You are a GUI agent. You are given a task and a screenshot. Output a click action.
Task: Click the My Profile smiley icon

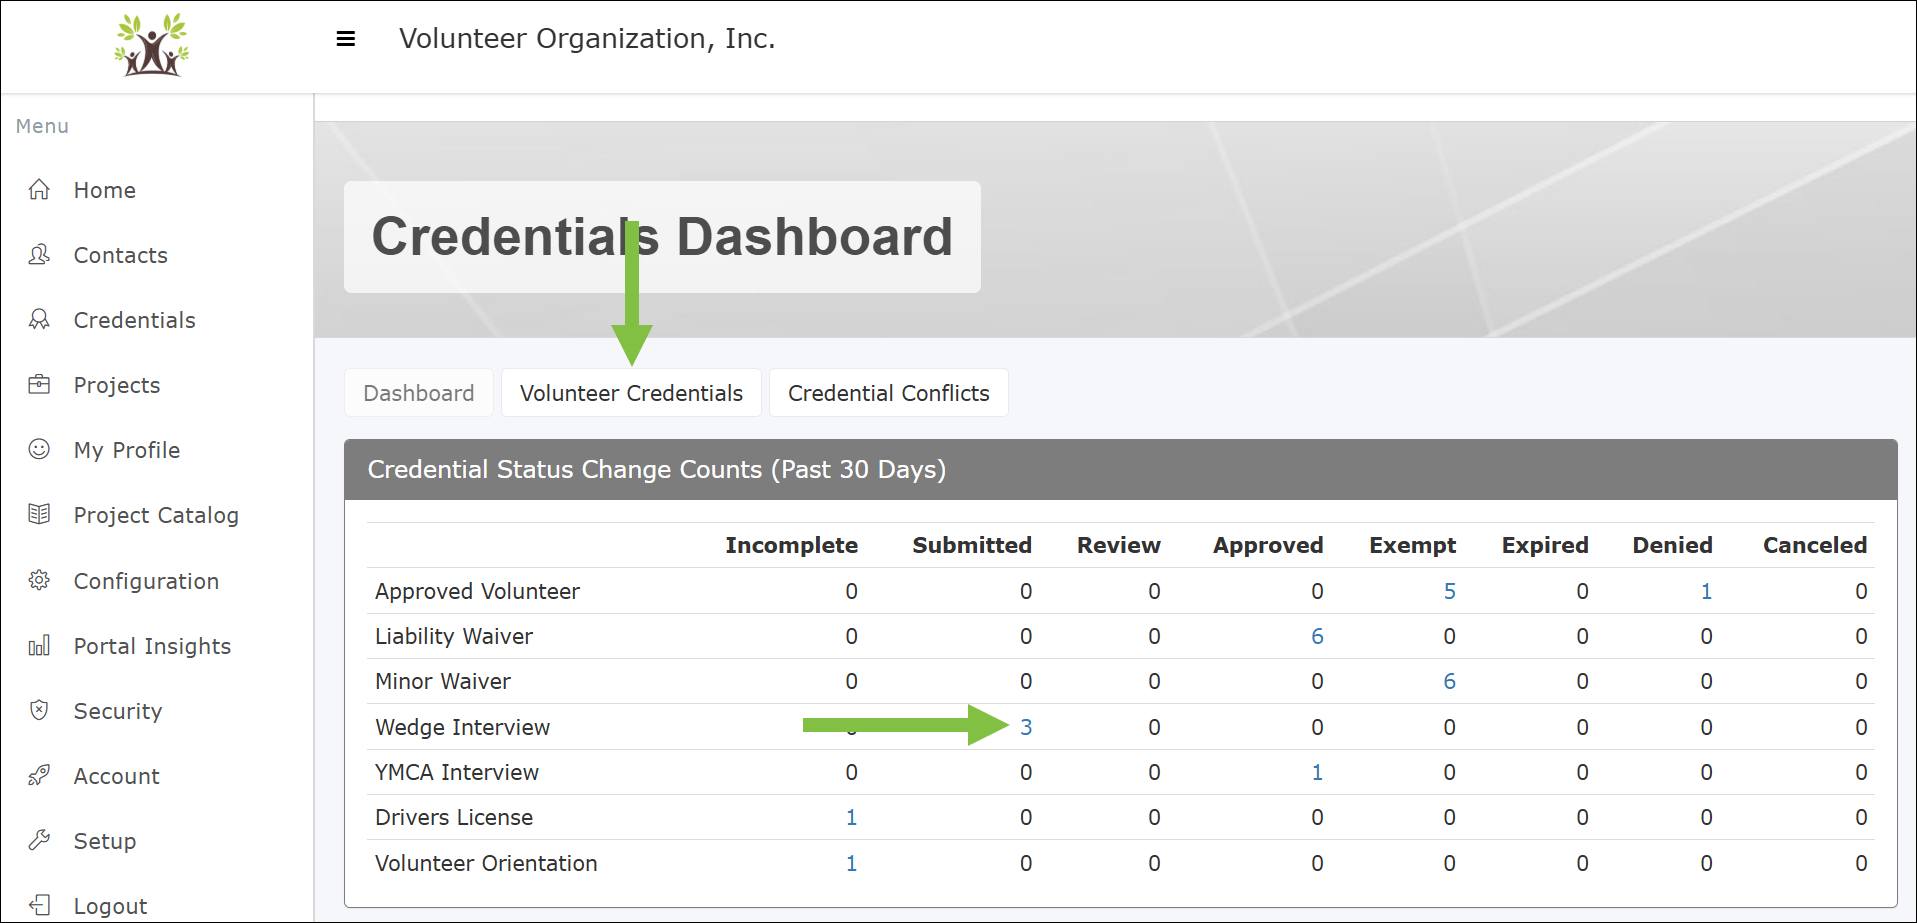tap(39, 449)
